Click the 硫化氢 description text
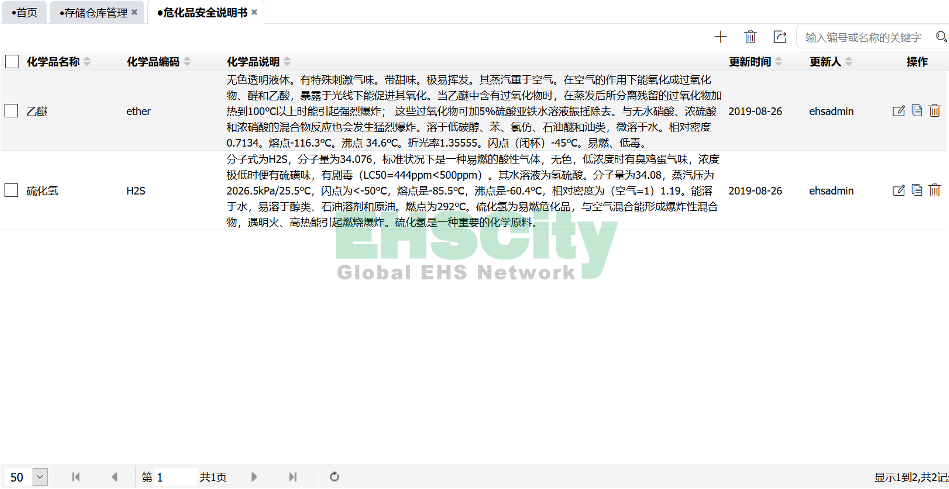 (x=471, y=191)
